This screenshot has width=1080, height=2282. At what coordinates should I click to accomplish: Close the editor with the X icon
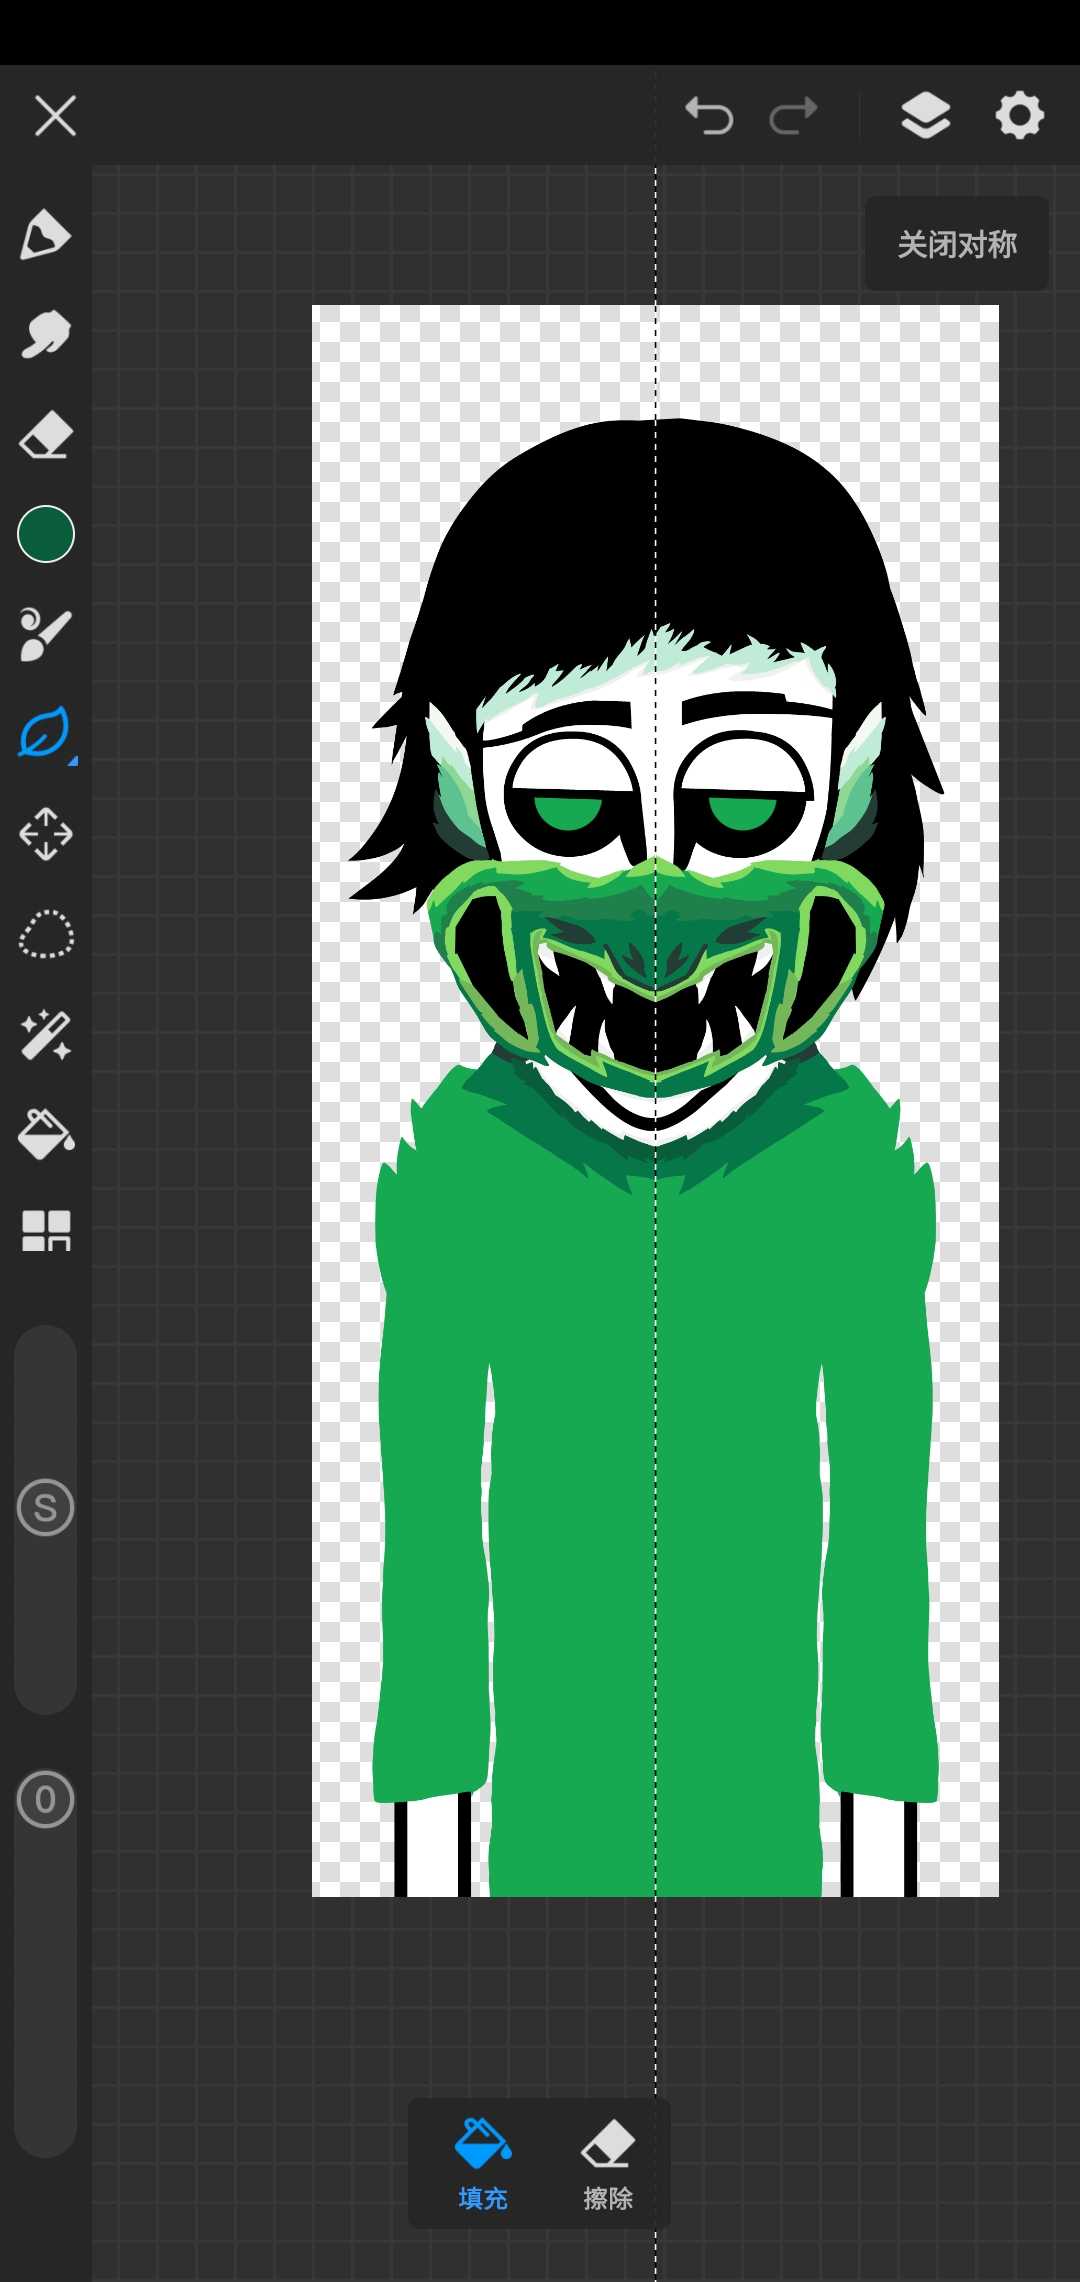[x=55, y=116]
